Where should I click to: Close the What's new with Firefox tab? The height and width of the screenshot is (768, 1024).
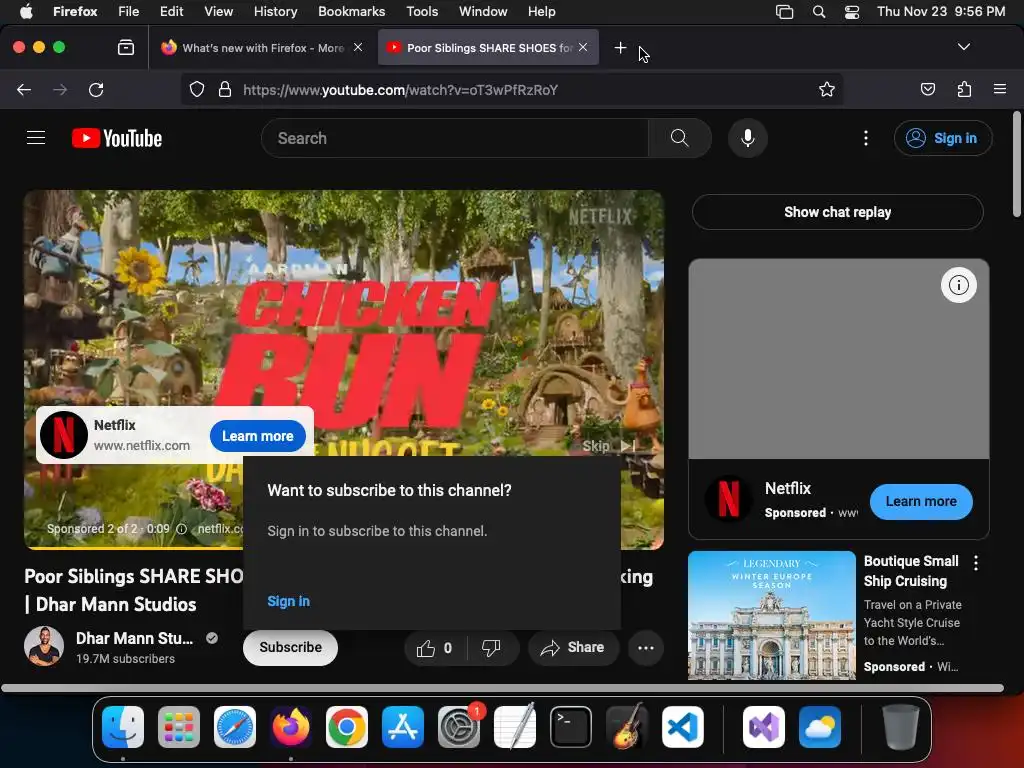(358, 47)
